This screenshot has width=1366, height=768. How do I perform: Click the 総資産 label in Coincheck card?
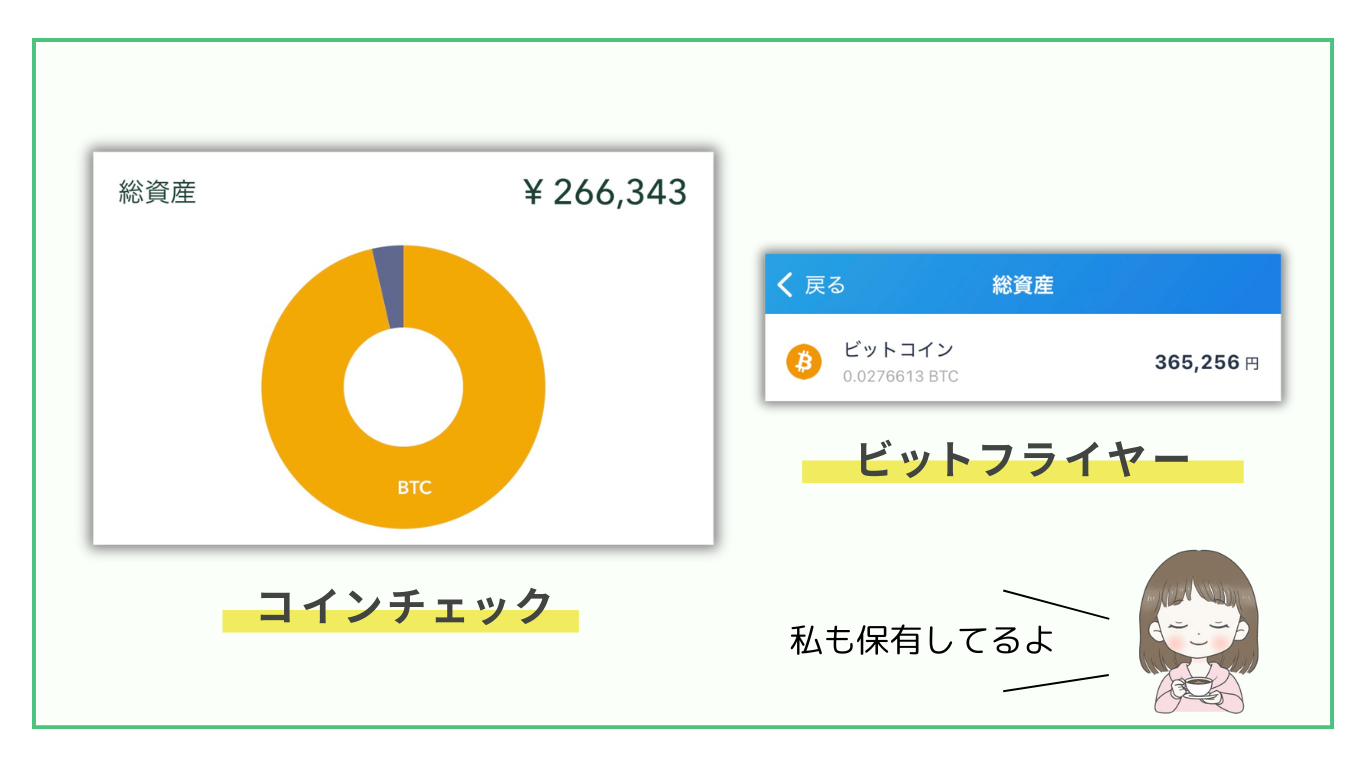(x=157, y=192)
